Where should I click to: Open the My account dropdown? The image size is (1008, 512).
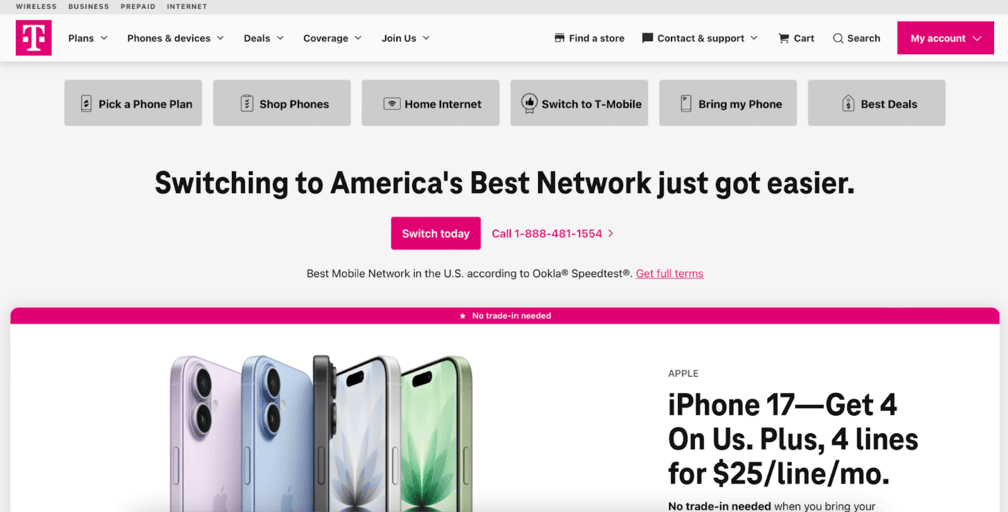coord(946,38)
